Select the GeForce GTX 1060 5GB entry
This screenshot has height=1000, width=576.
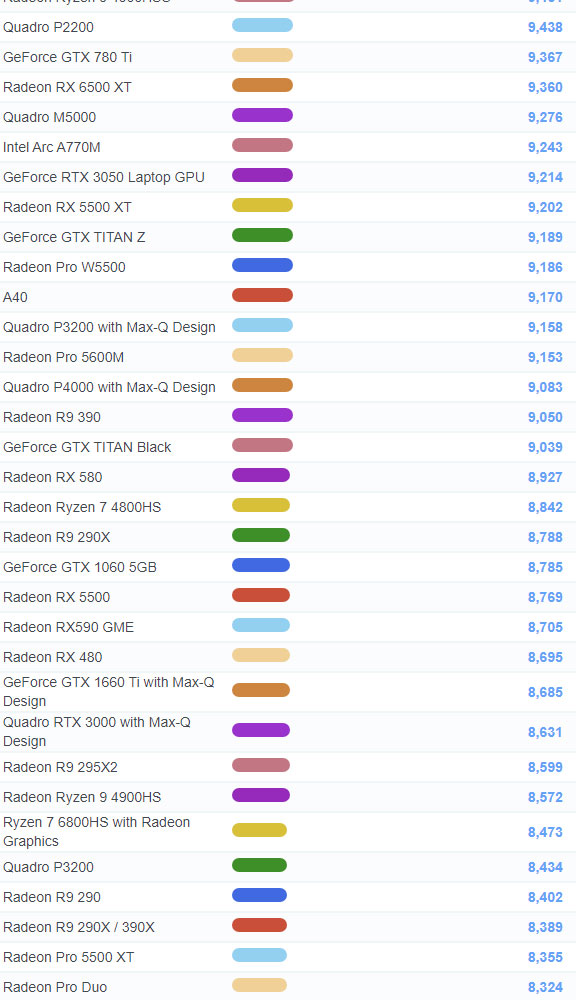click(80, 567)
